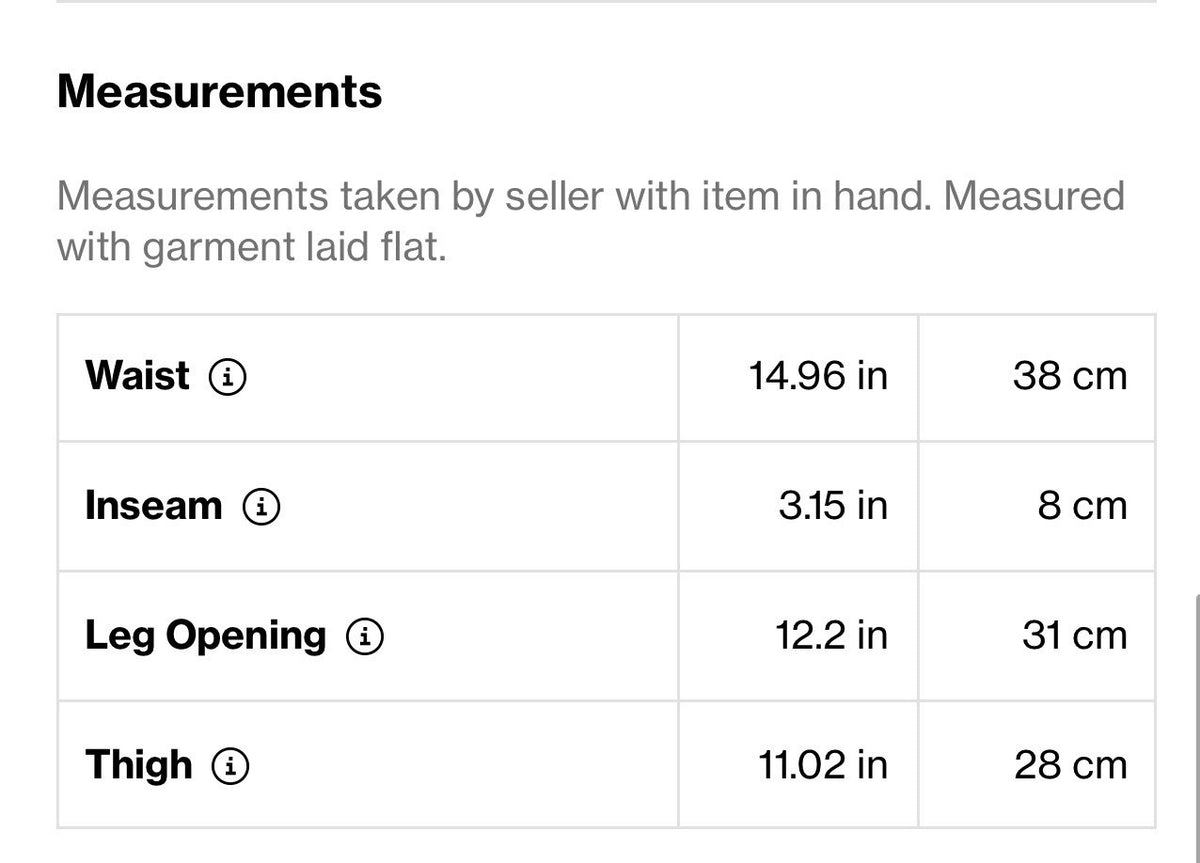1200x863 pixels.
Task: Select the 38 cm waist value
Action: [x=1070, y=376]
